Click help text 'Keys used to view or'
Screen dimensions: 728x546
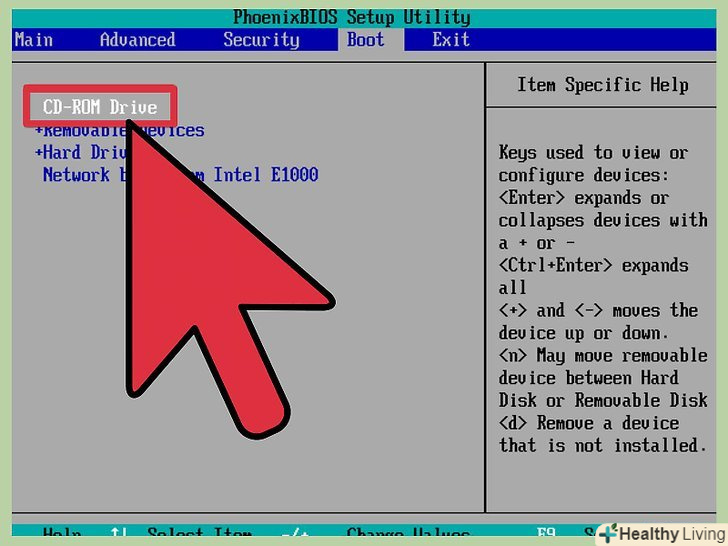[593, 152]
